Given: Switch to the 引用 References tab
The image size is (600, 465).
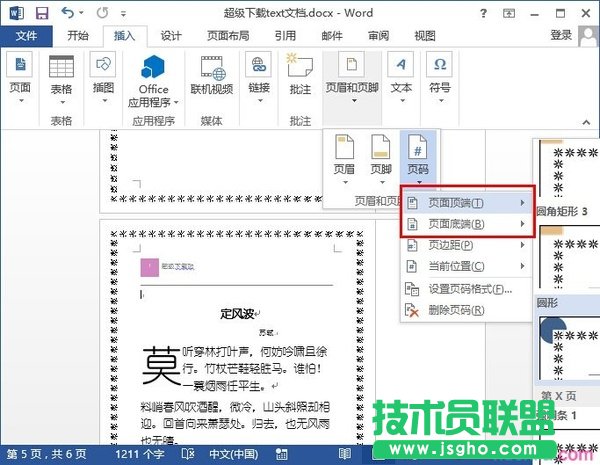Looking at the screenshot, I should pos(285,36).
